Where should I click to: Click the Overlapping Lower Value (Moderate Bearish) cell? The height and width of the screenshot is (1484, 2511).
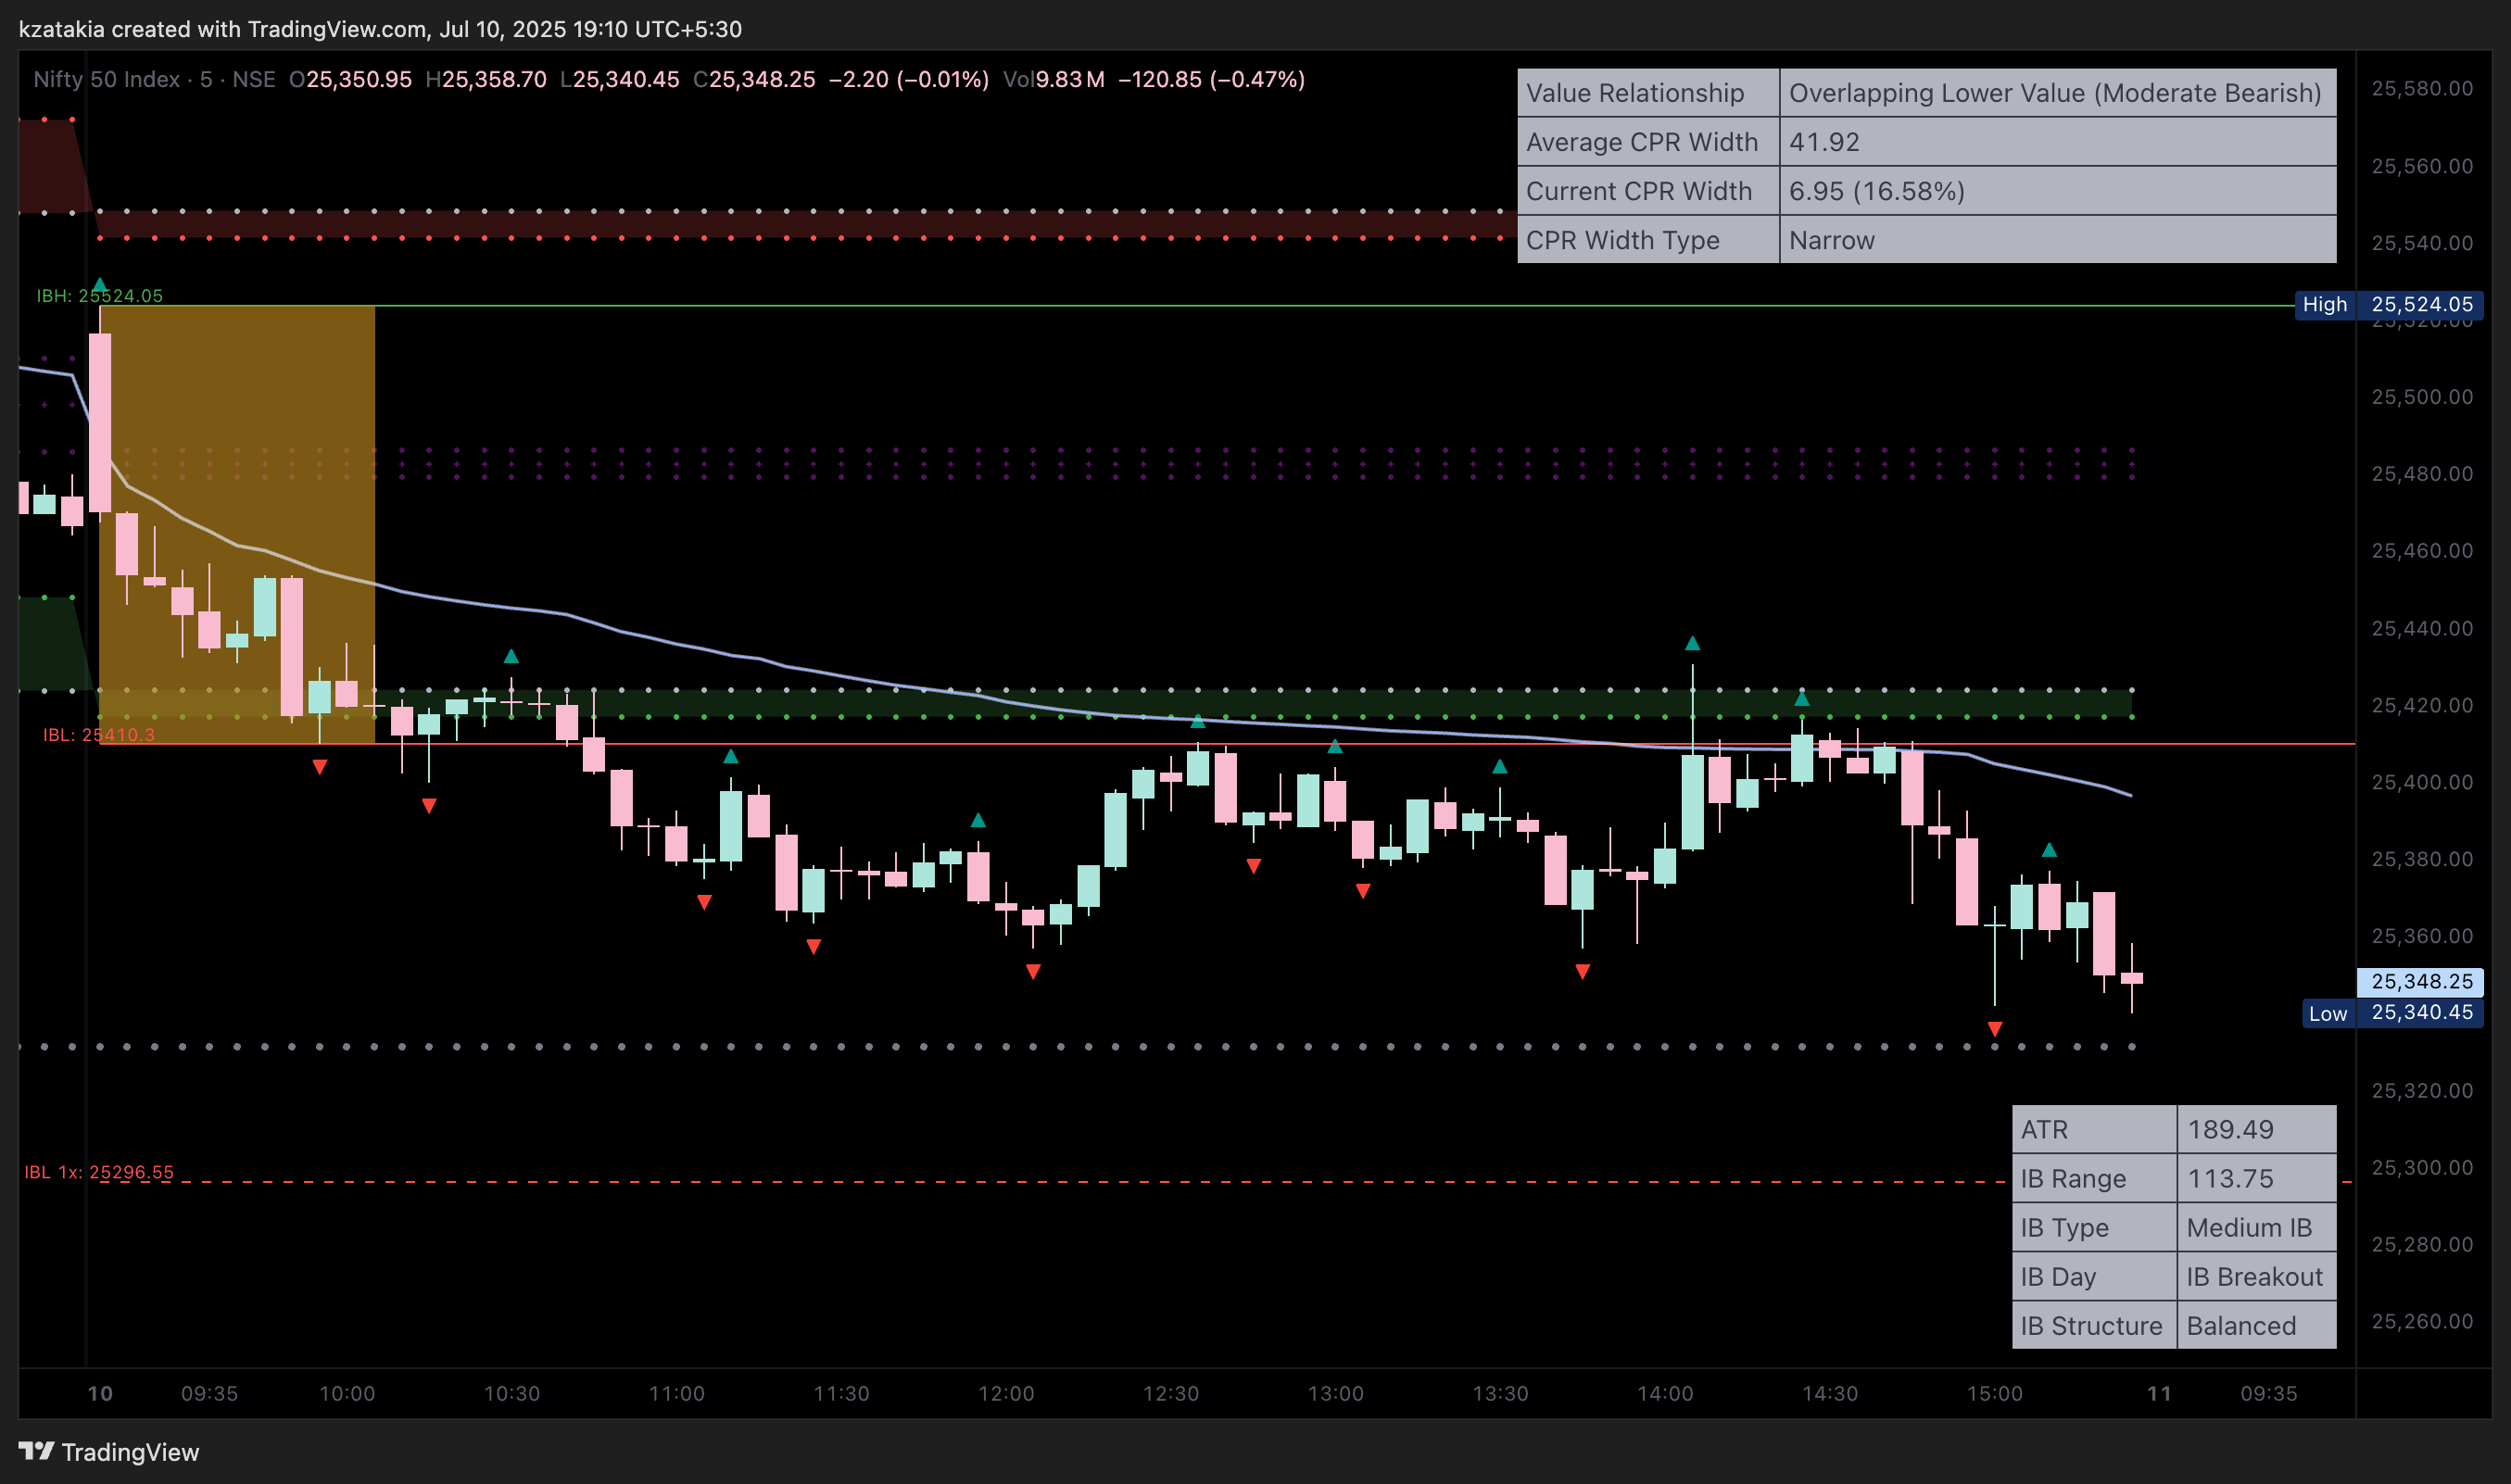point(2058,93)
